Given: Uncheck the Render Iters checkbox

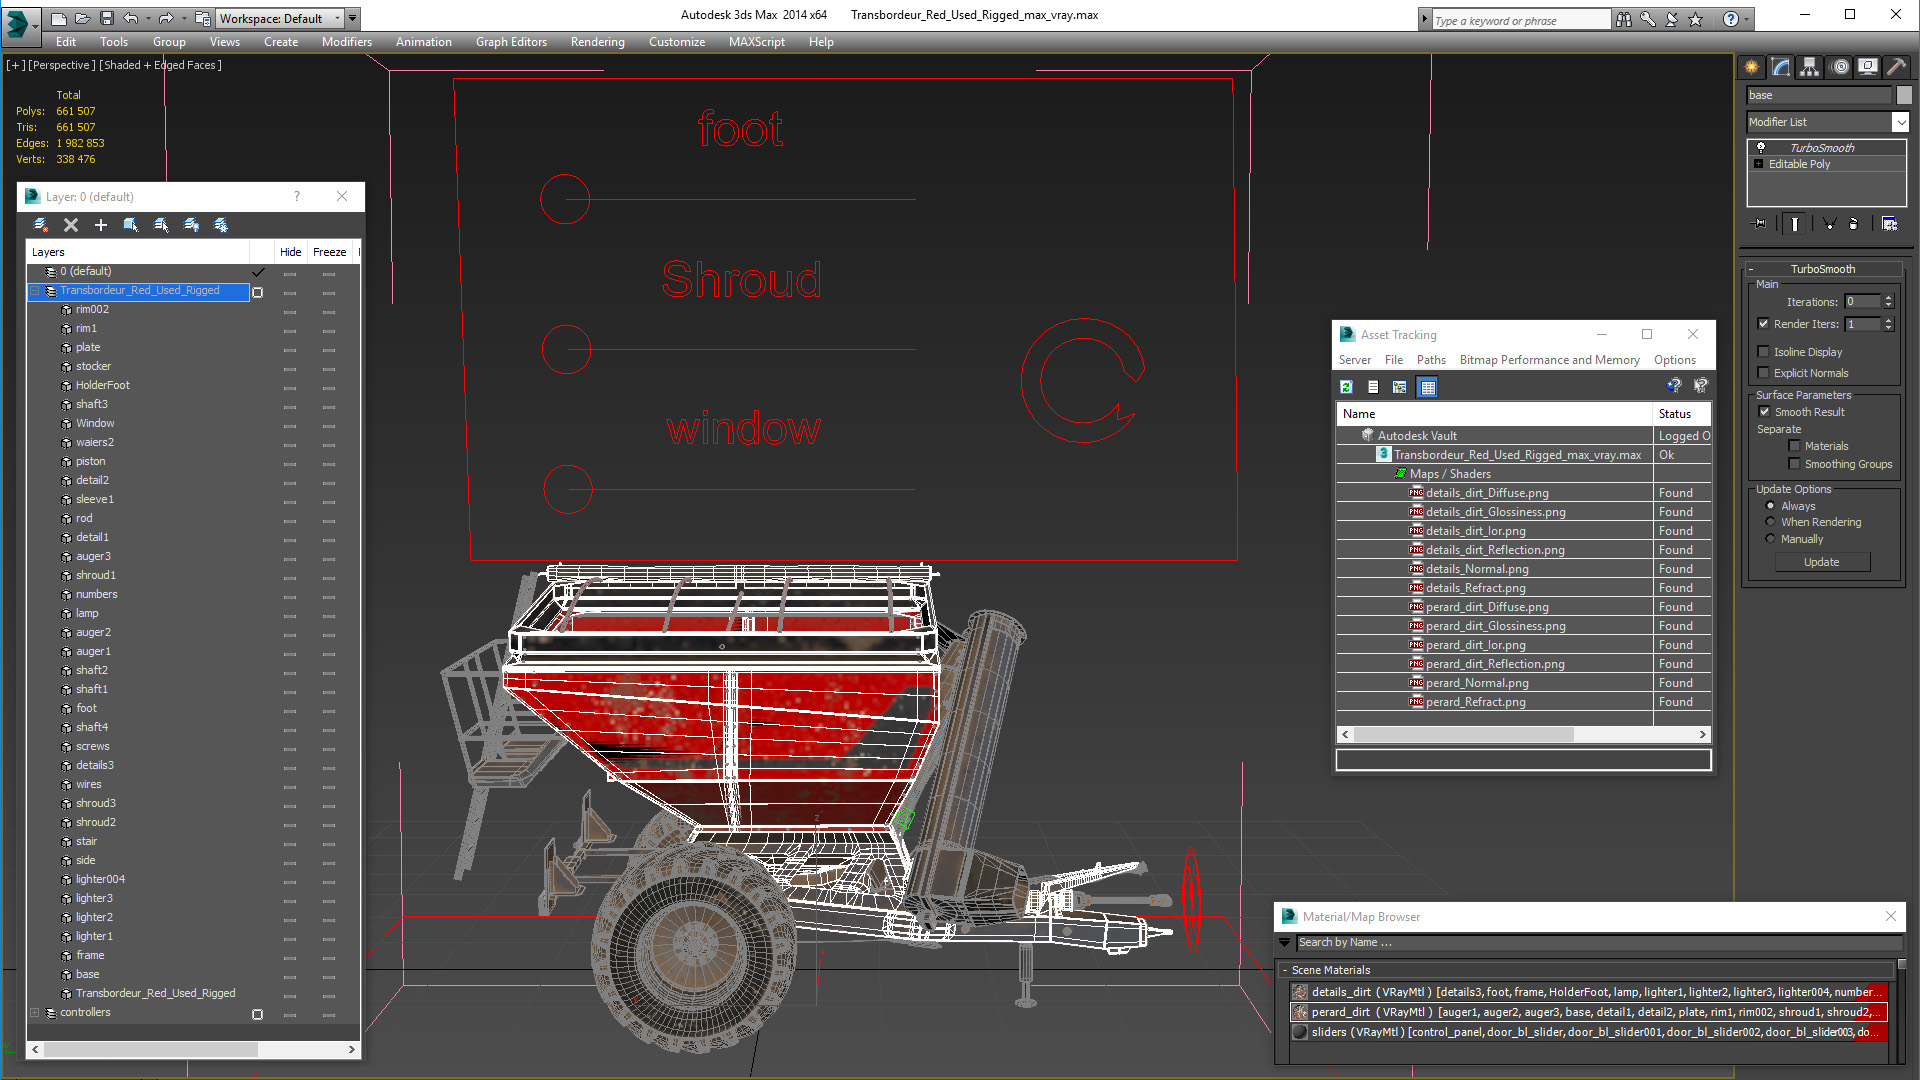Looking at the screenshot, I should click(x=1764, y=324).
